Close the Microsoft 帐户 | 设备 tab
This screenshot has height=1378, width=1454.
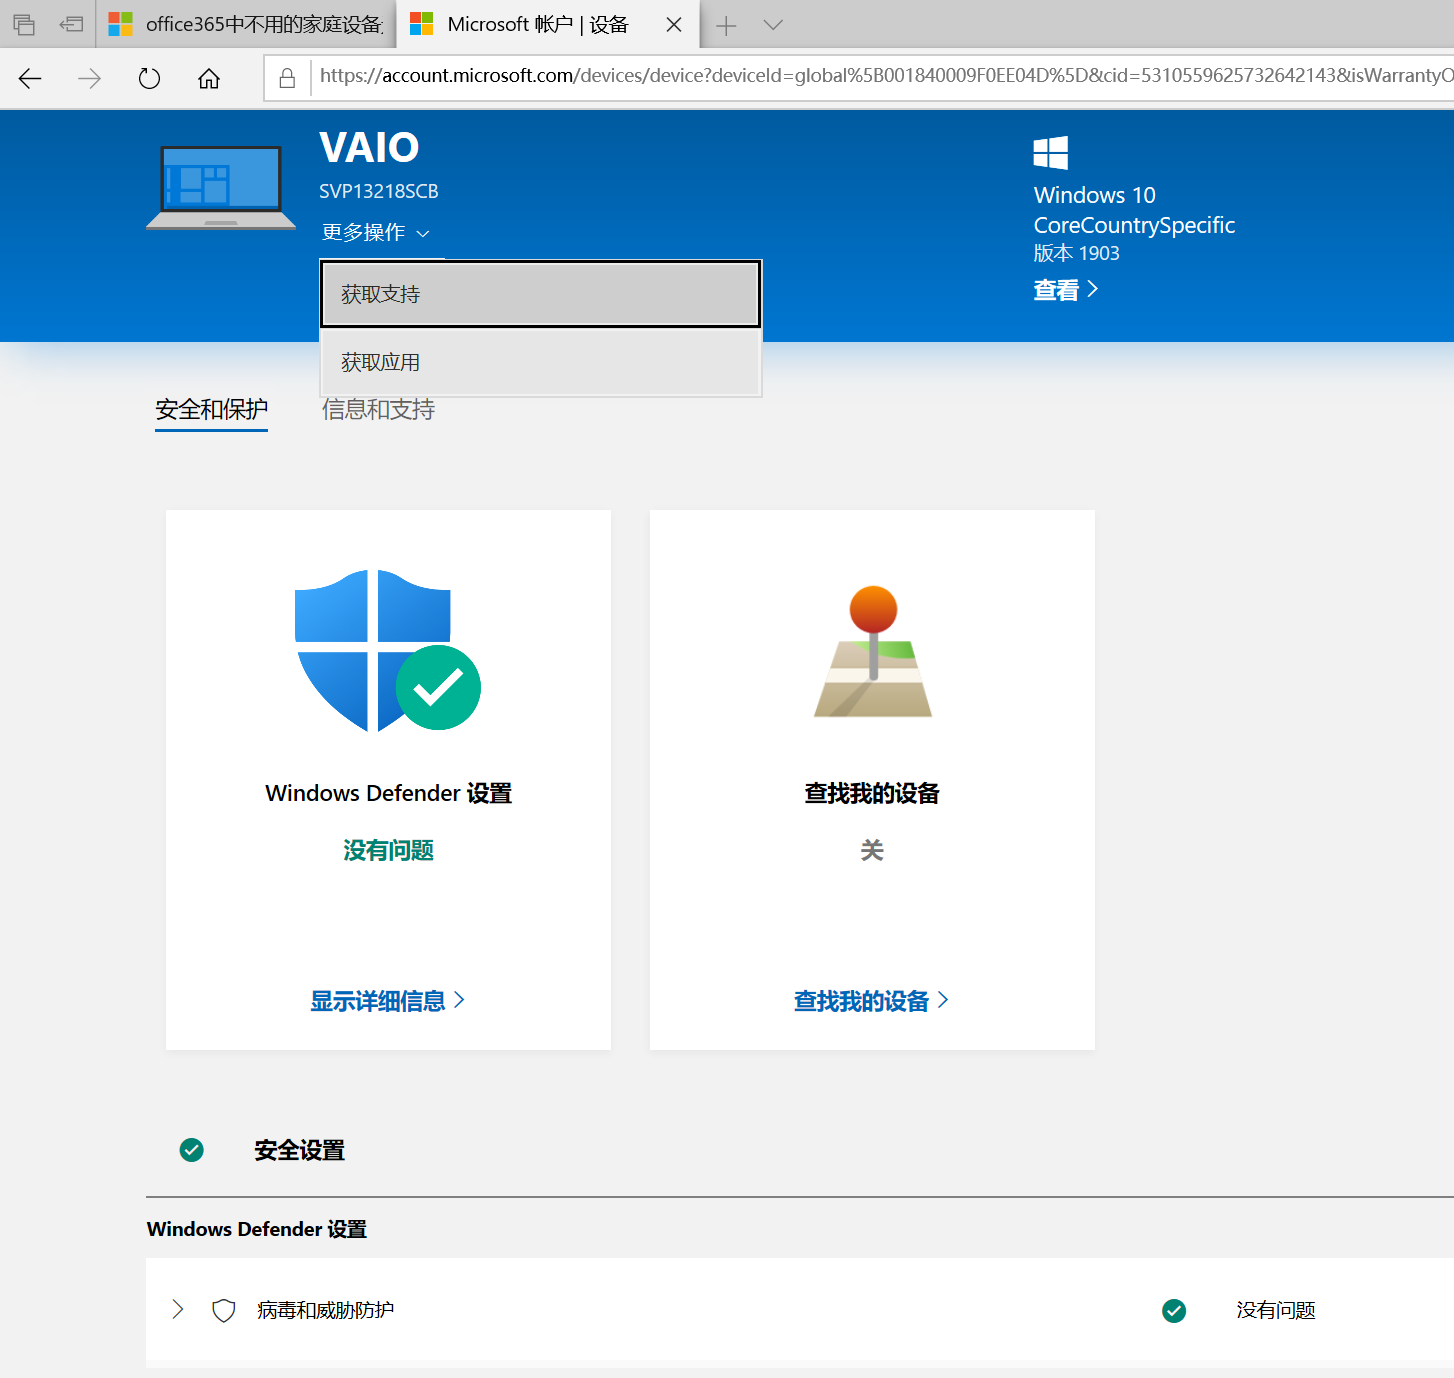click(674, 25)
